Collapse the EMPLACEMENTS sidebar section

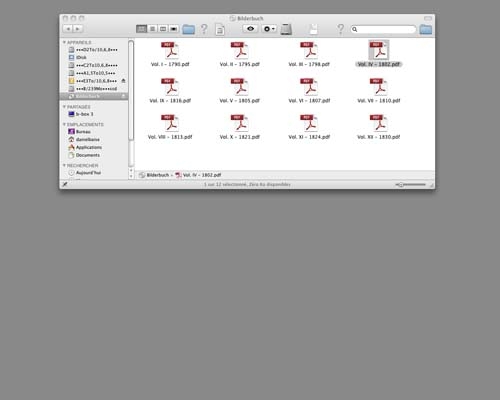(64, 124)
